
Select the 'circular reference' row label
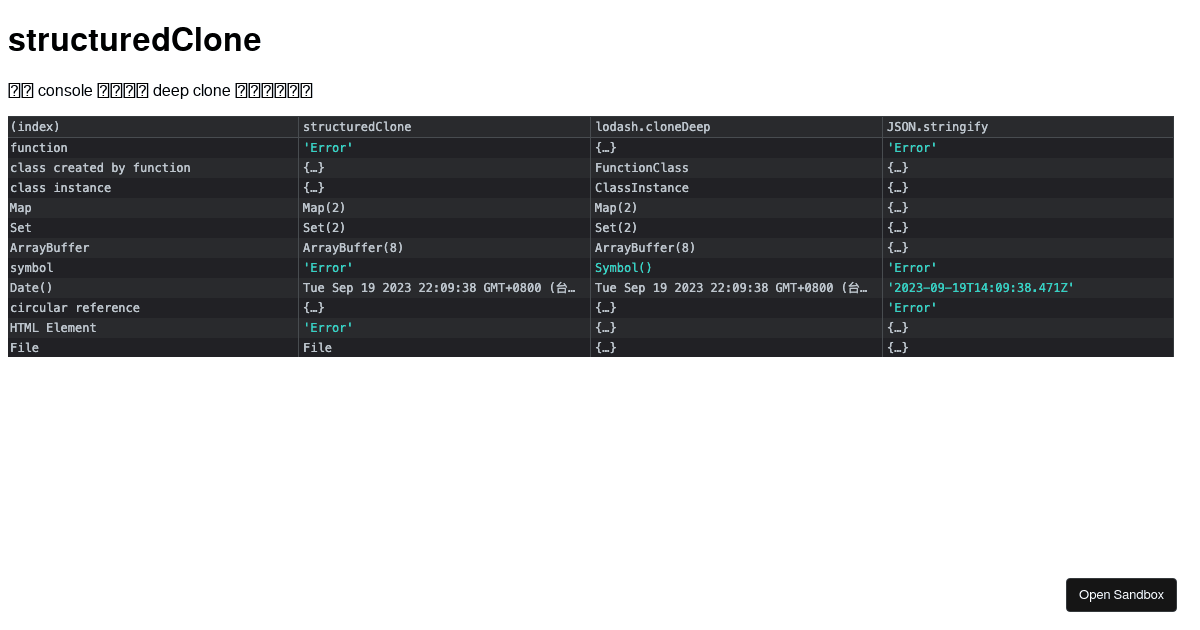coord(74,307)
